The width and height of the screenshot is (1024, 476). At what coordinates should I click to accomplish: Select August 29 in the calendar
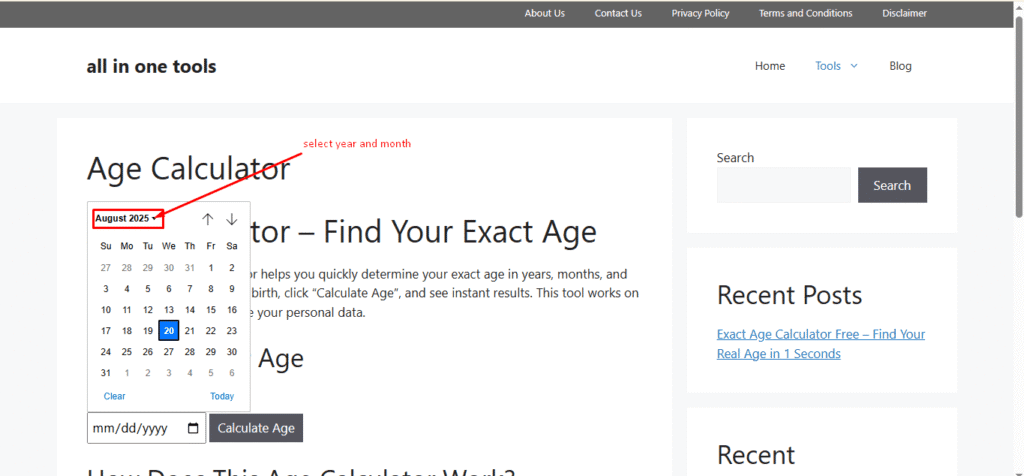(210, 352)
